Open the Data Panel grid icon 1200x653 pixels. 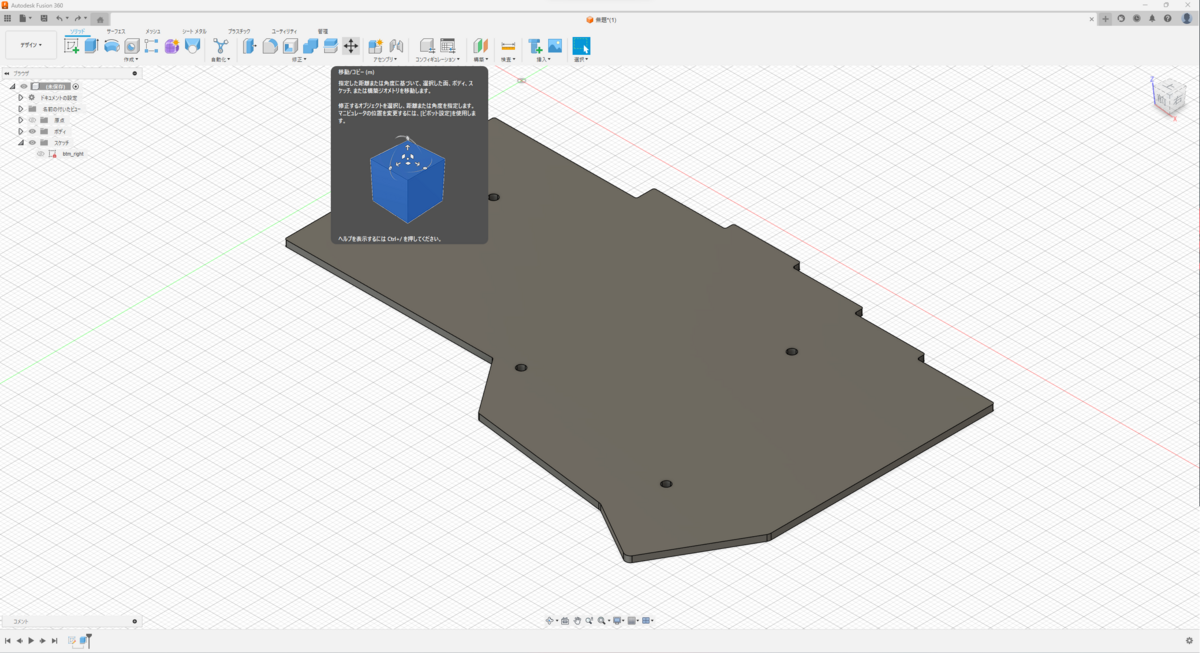point(8,18)
